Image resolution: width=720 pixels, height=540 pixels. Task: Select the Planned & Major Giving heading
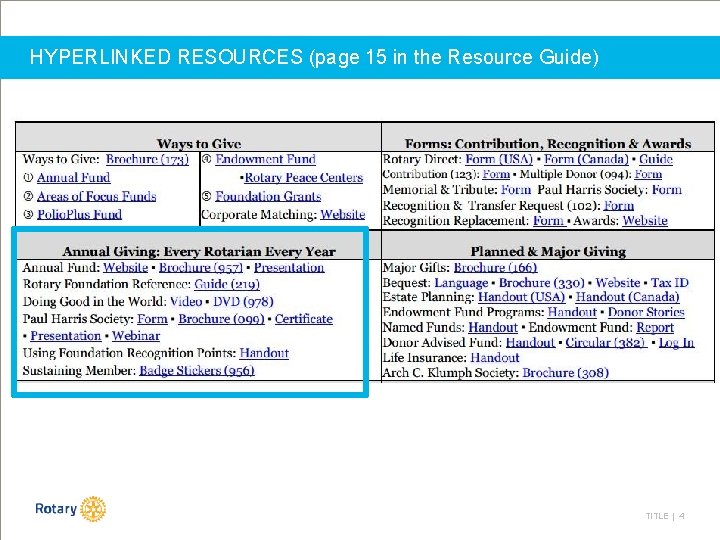(x=548, y=252)
